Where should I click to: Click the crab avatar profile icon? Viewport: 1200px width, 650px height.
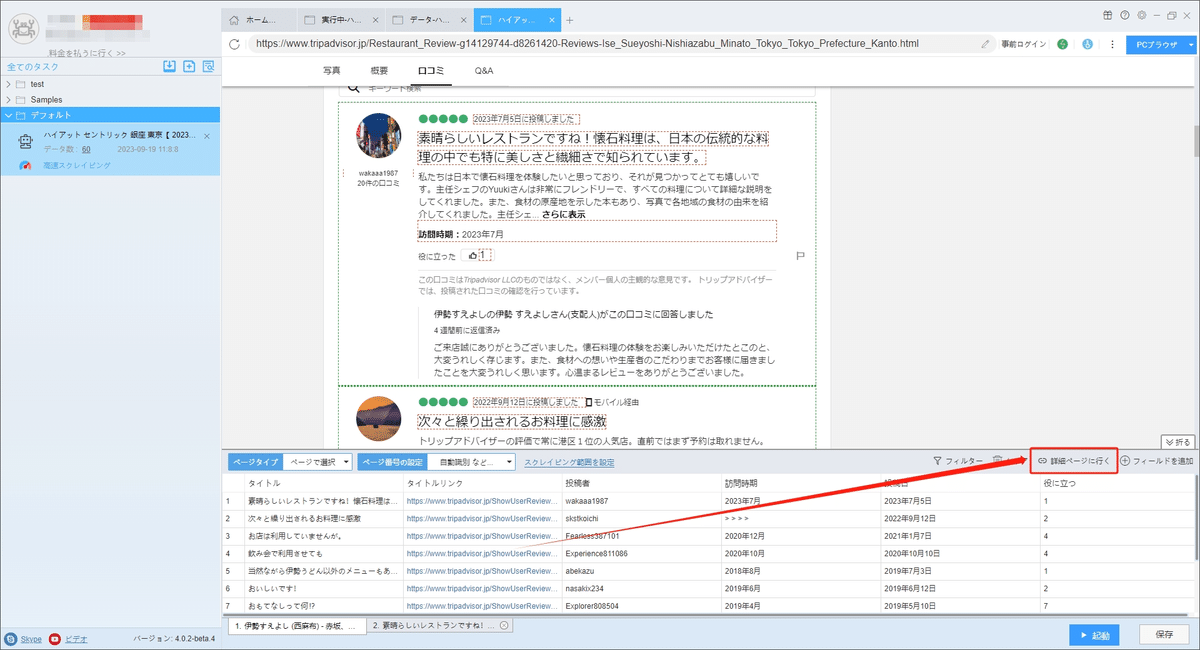click(22, 30)
